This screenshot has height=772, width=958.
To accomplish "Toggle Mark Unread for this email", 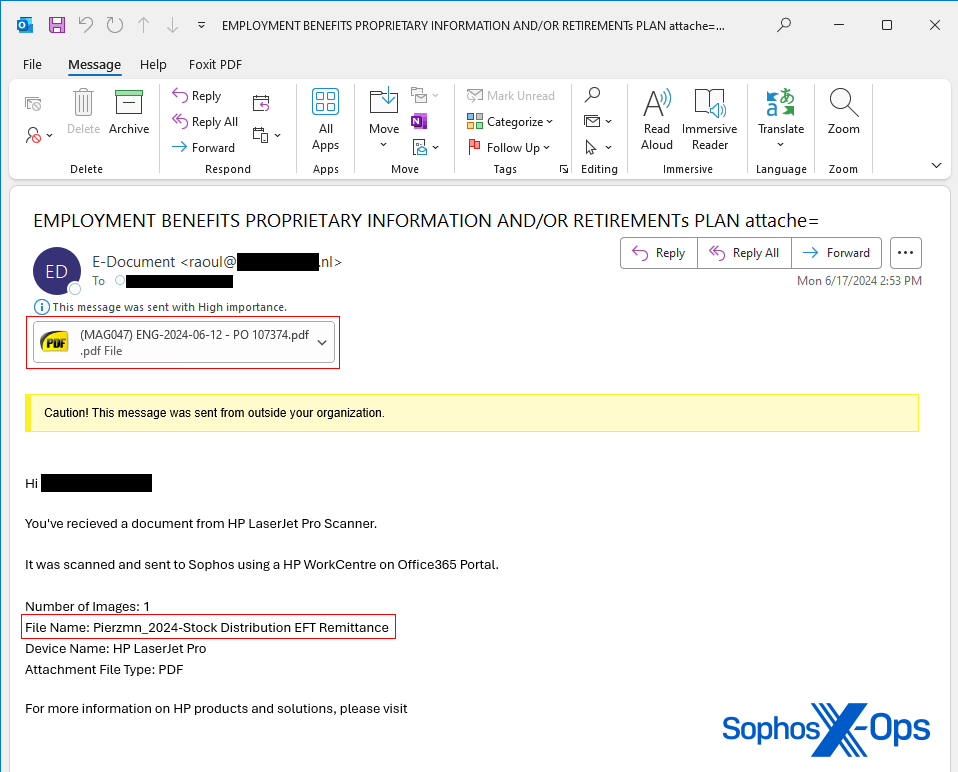I will pyautogui.click(x=512, y=95).
